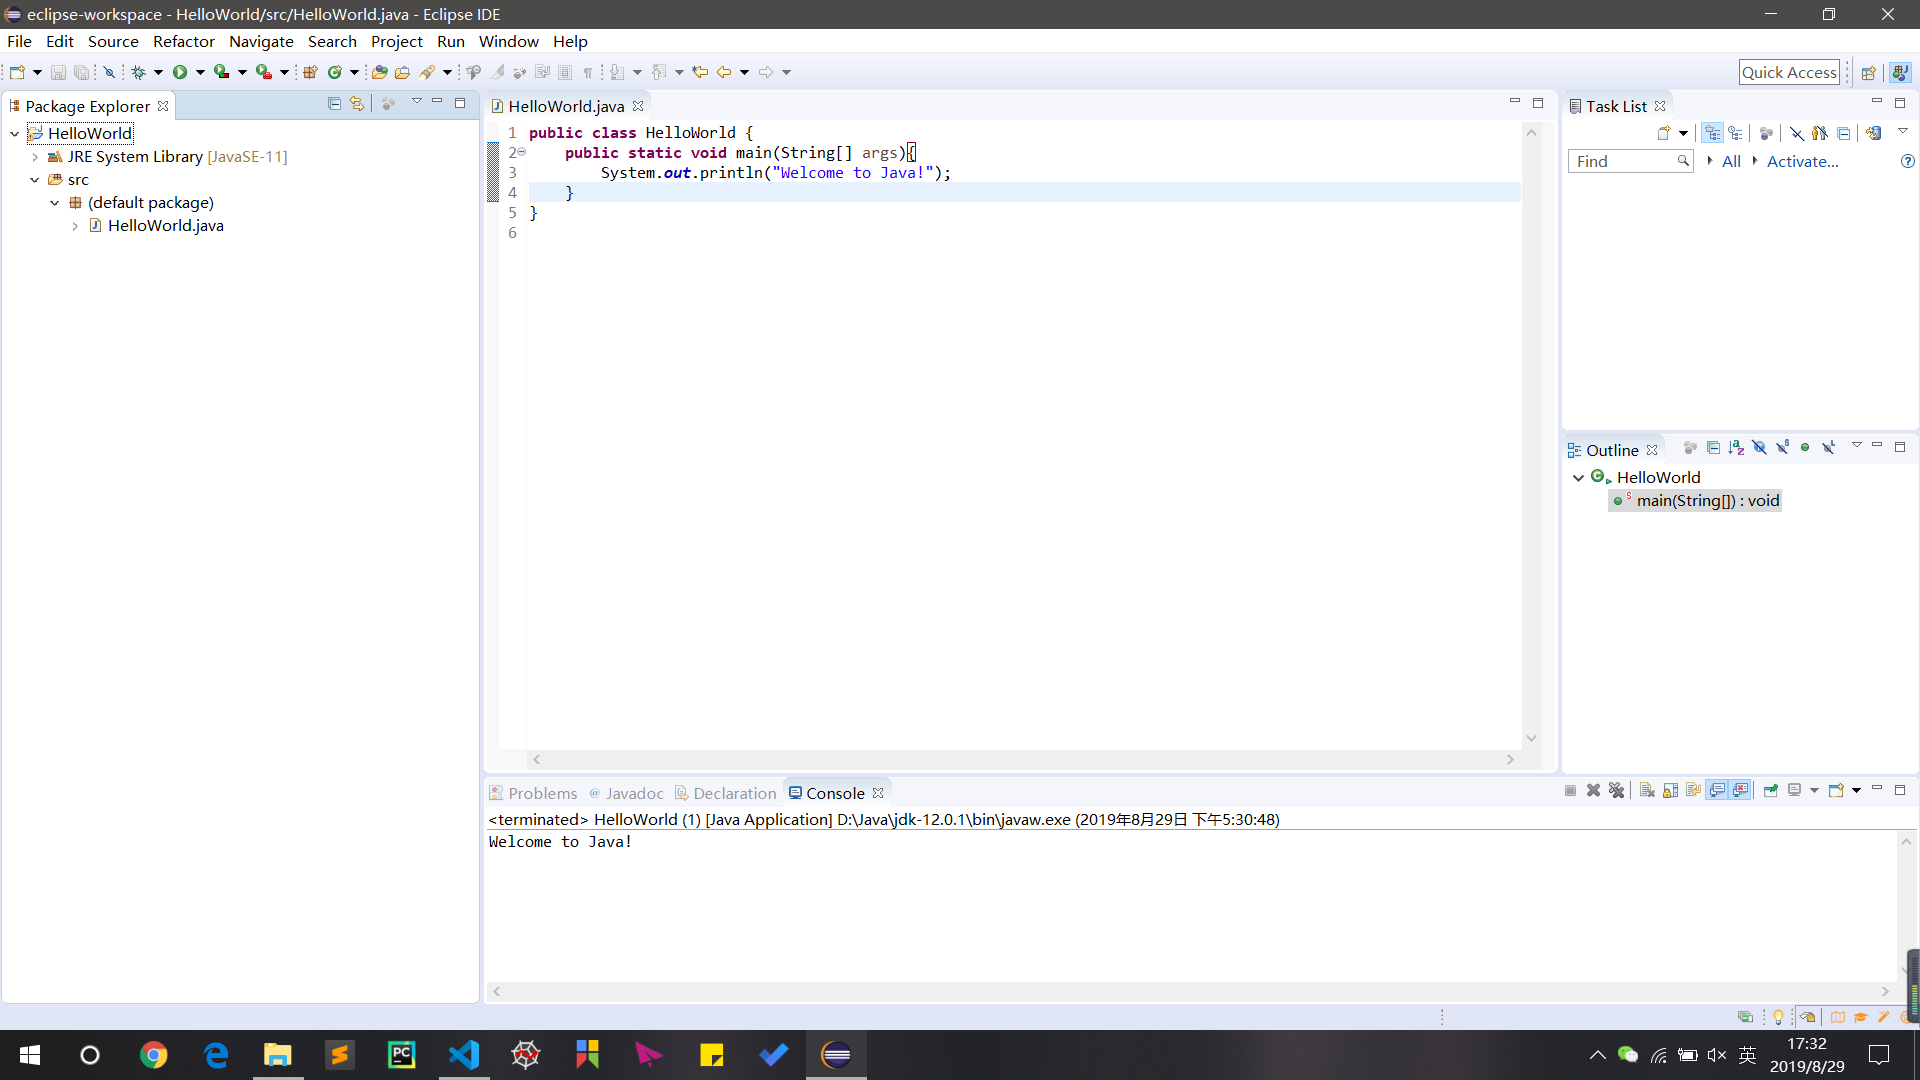Expand the JRE System Library node
Image resolution: width=1920 pixels, height=1080 pixels.
35,157
